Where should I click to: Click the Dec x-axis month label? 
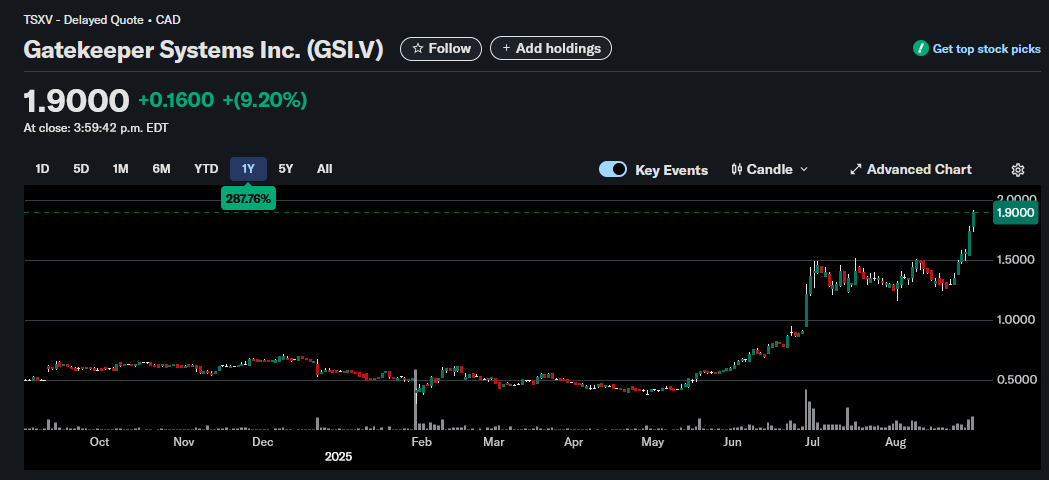[x=263, y=443]
